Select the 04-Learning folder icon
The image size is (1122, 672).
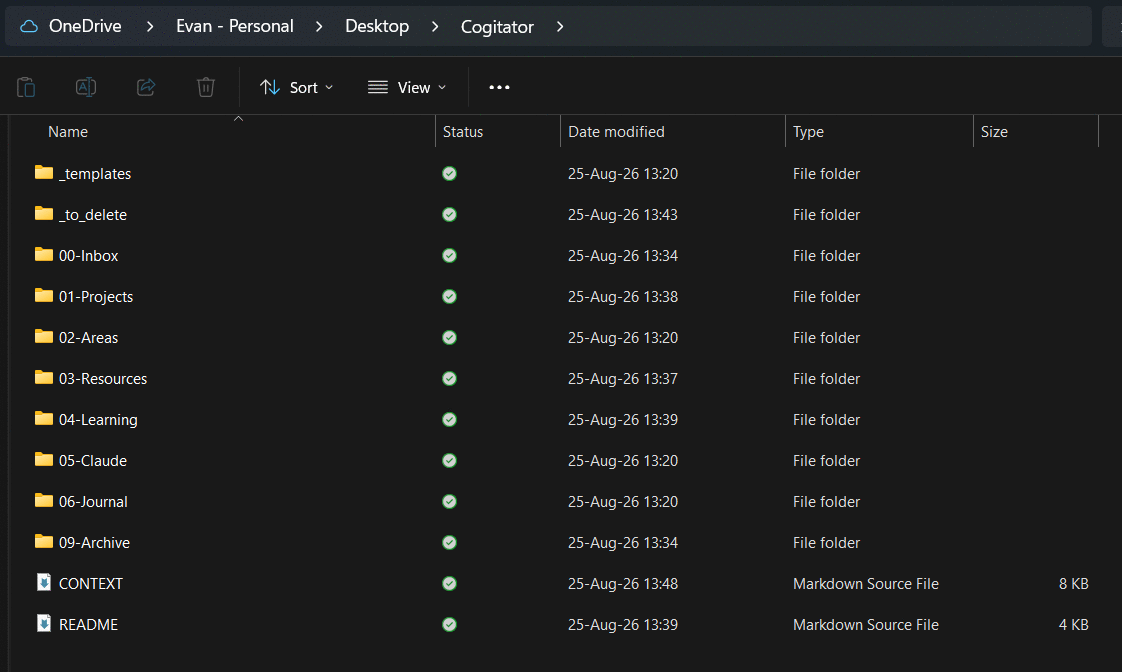44,418
